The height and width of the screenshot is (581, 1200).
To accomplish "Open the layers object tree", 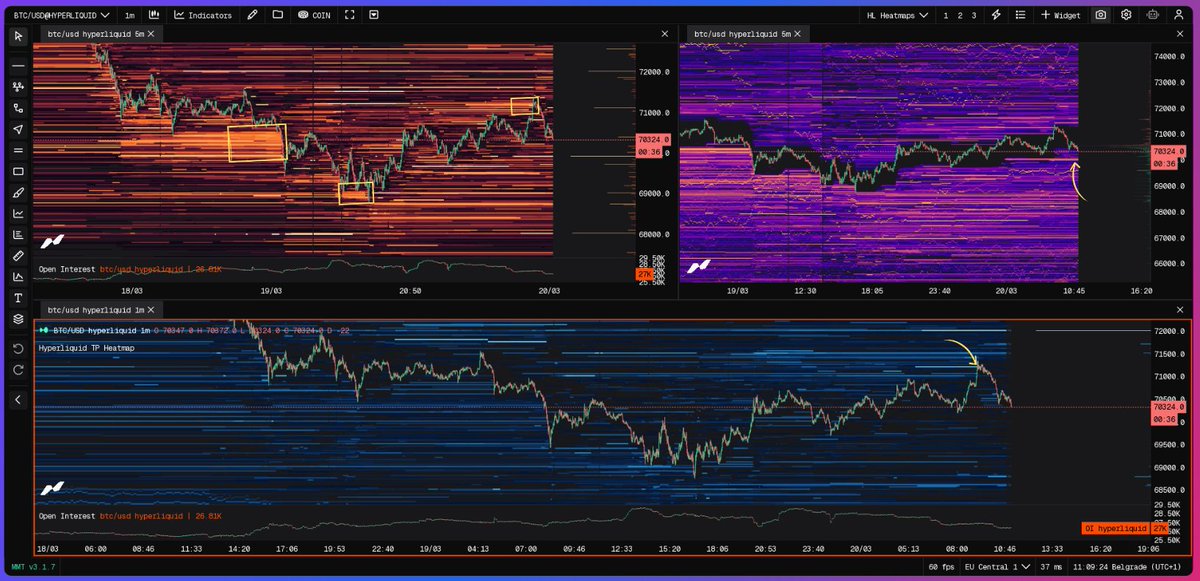I will pyautogui.click(x=18, y=319).
